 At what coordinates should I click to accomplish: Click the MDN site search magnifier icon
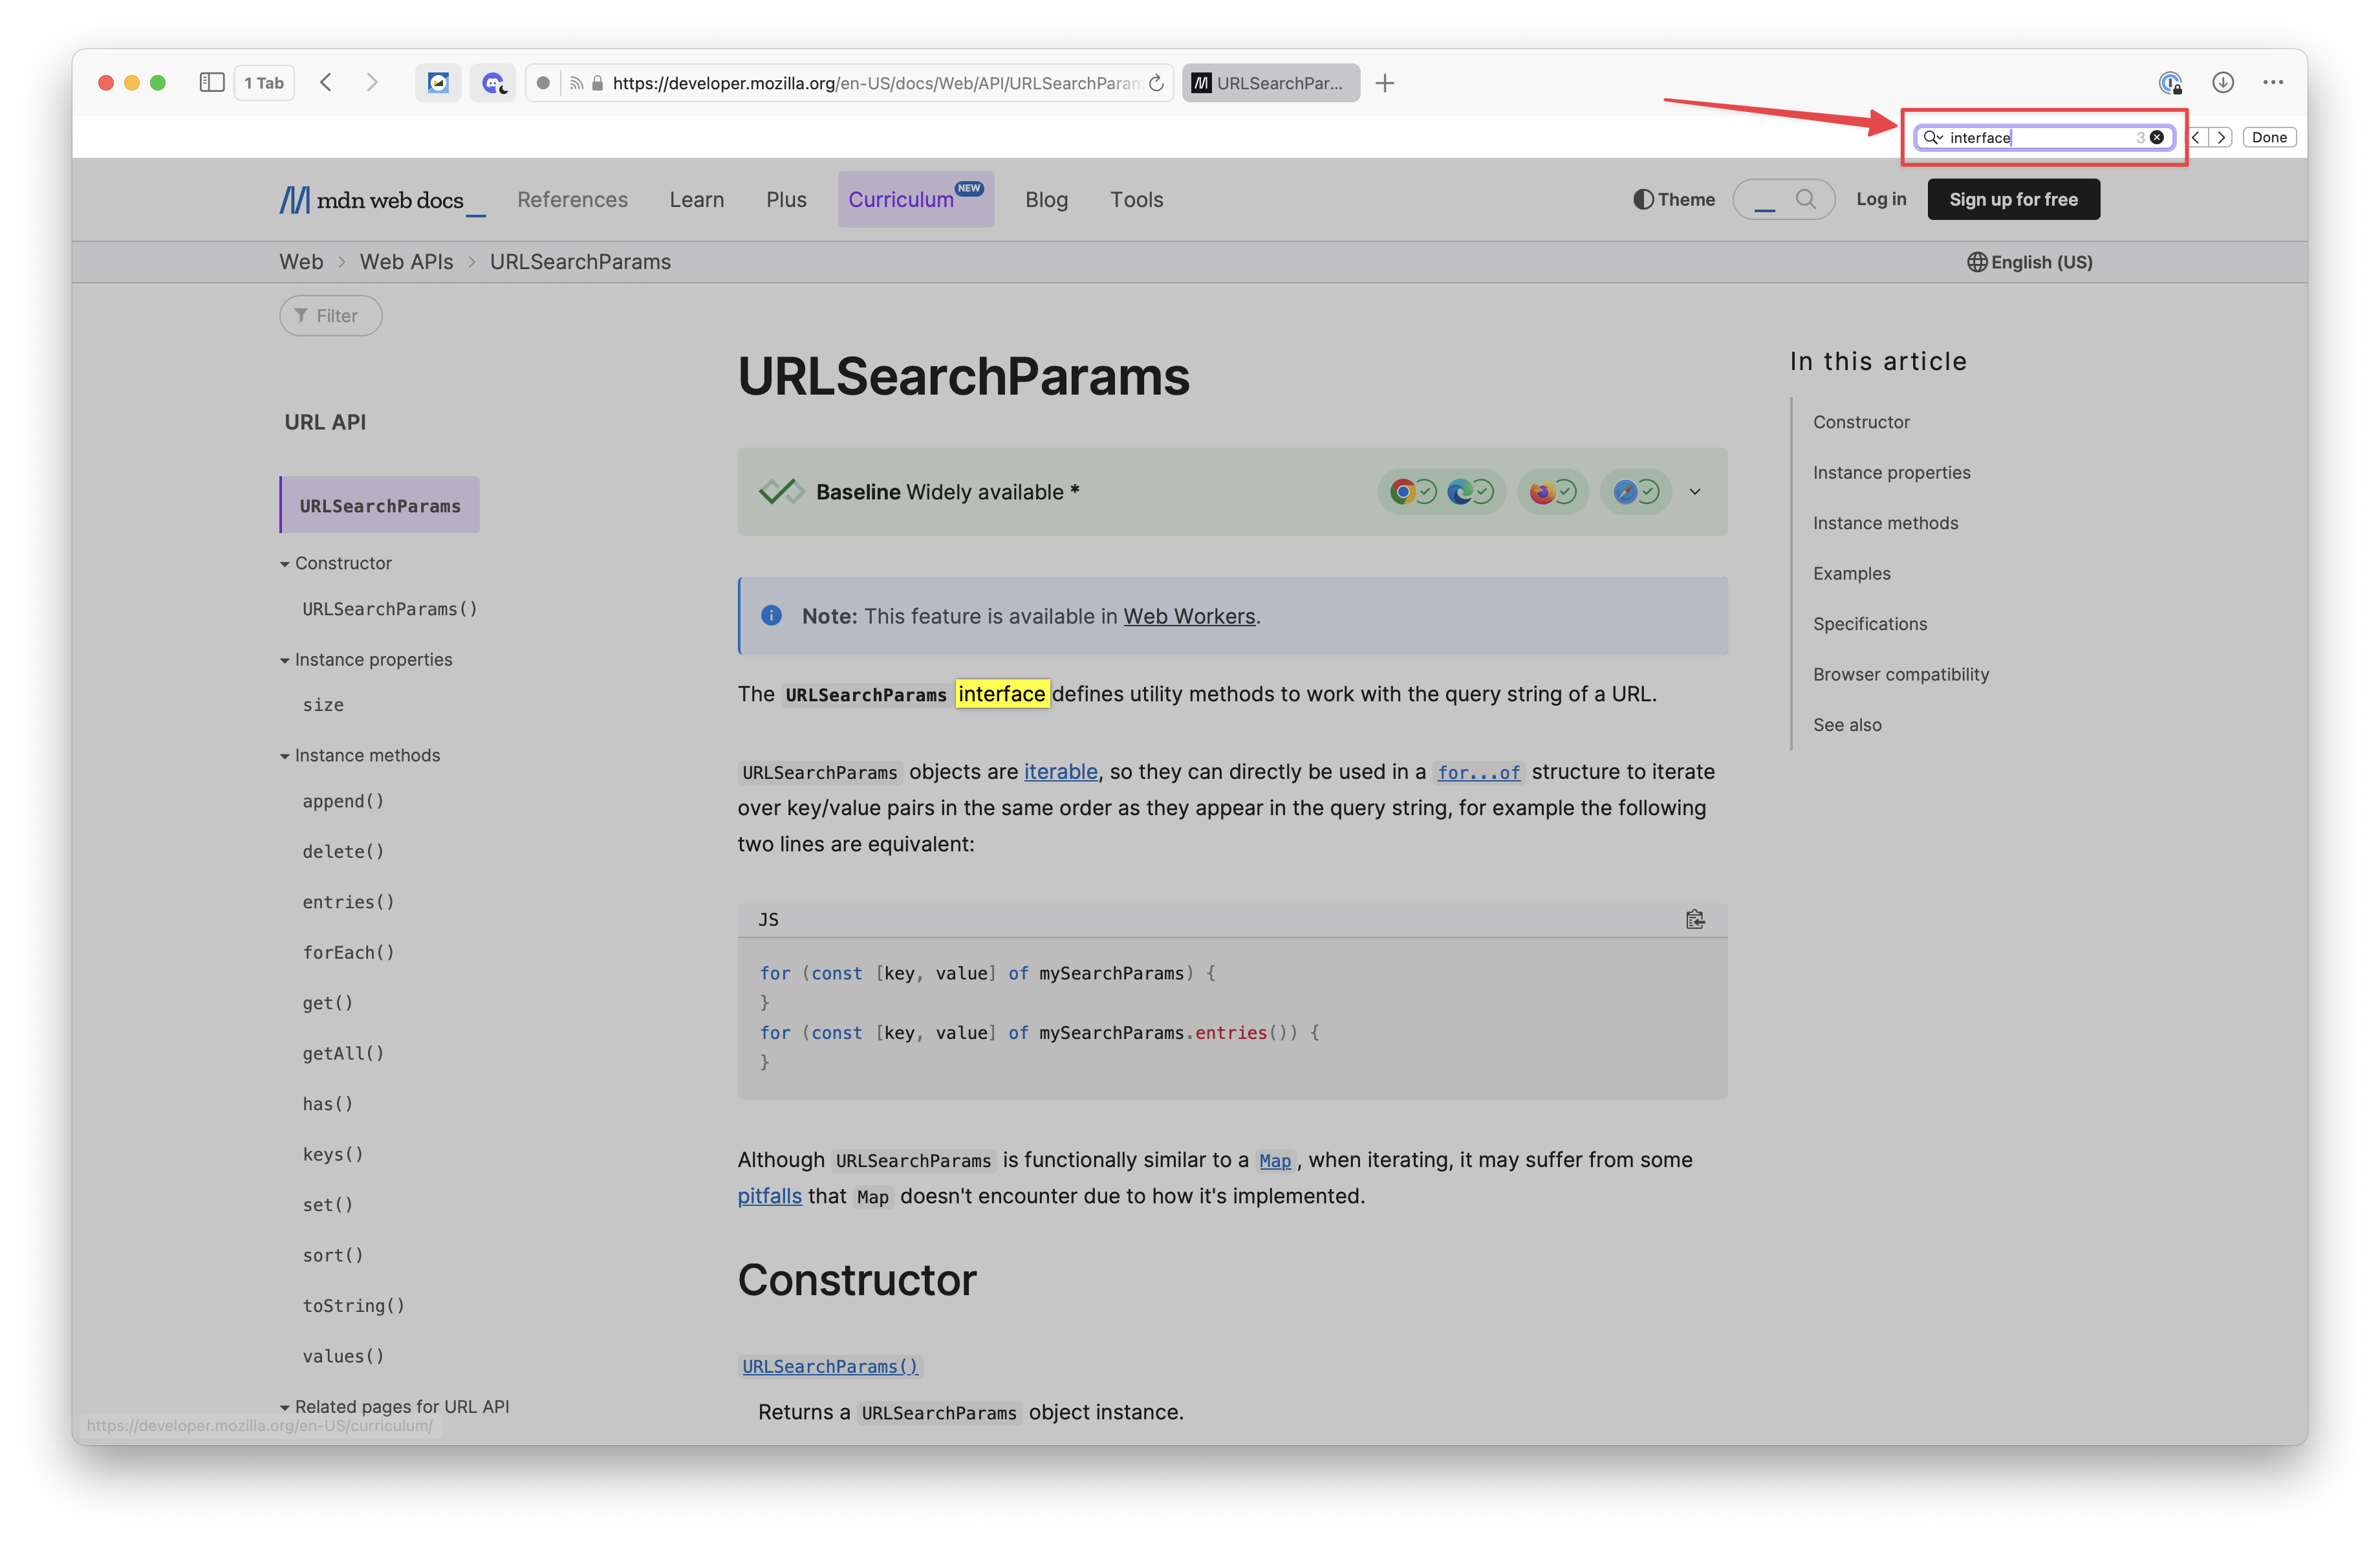(x=1805, y=199)
